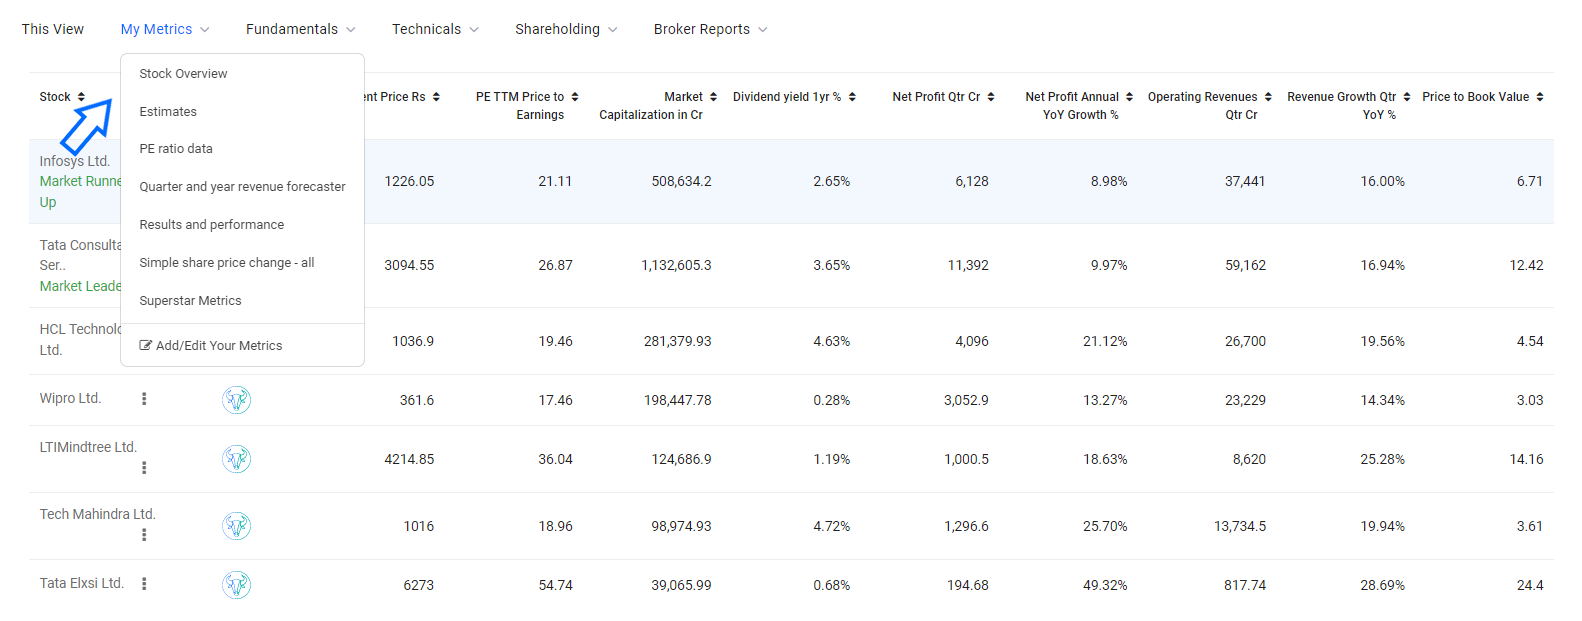Screen dimensions: 1582x621
Task: Click Tech Mahindra dividend yield 4.72%
Action: pos(832,527)
